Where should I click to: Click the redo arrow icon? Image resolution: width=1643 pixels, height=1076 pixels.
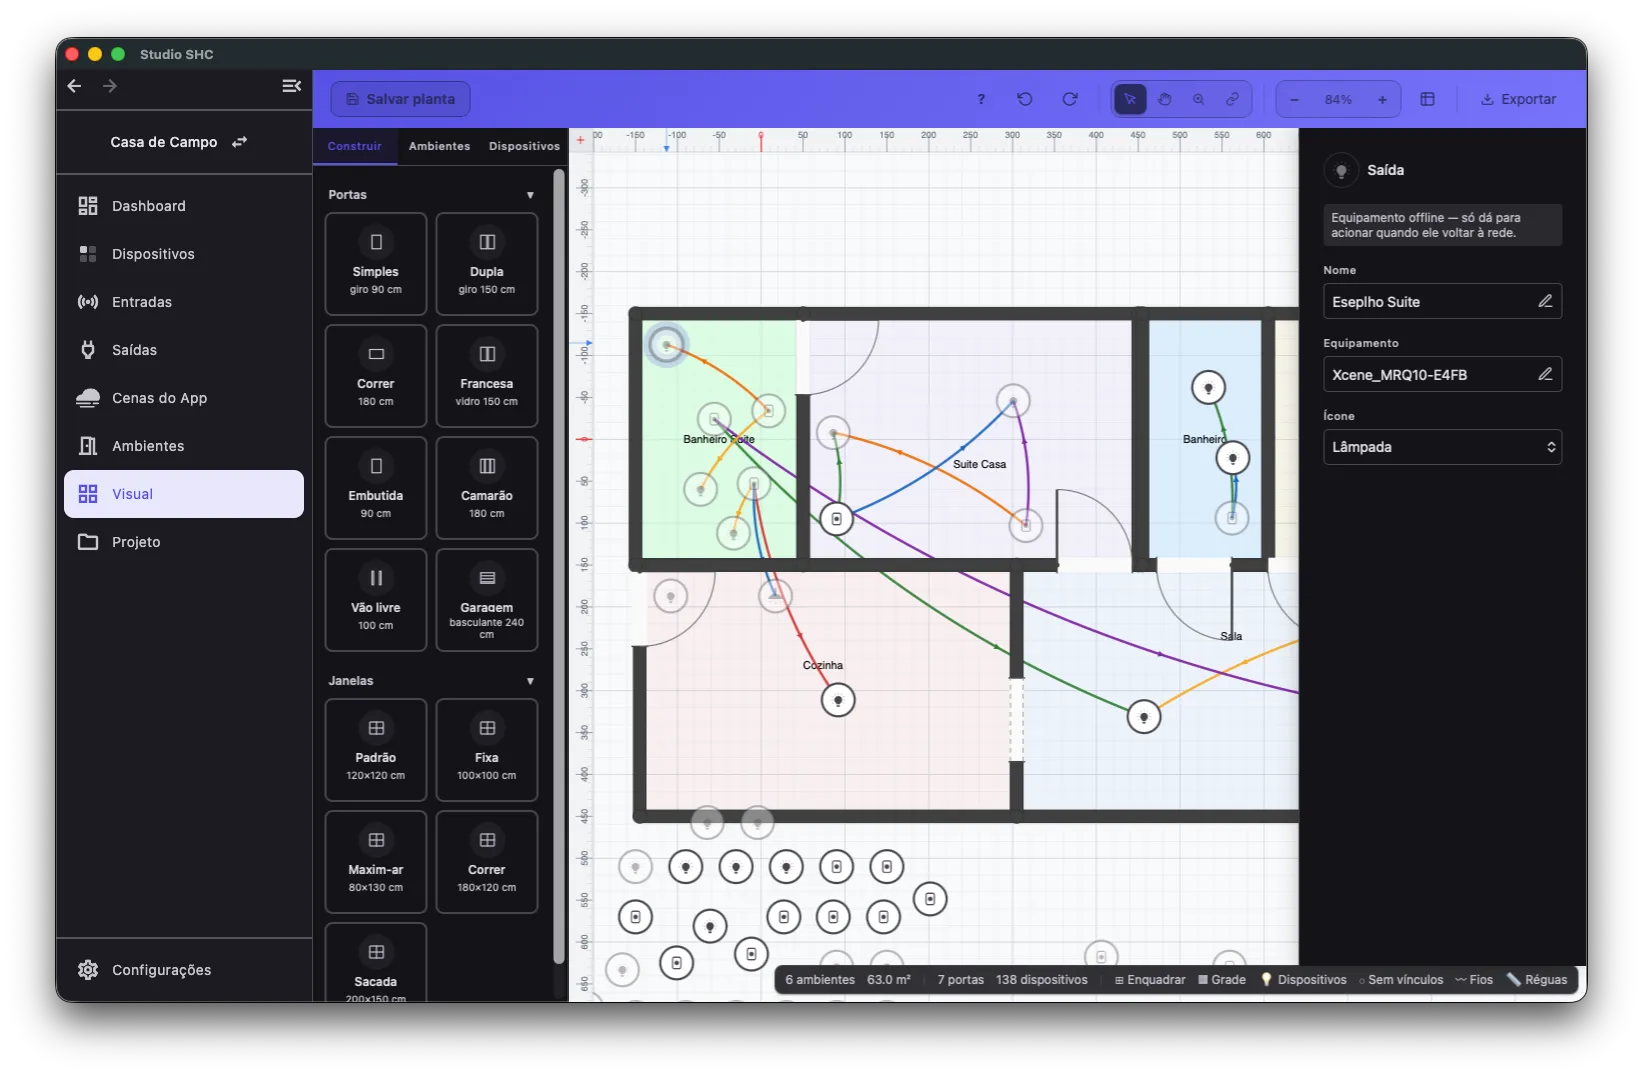tap(1070, 99)
